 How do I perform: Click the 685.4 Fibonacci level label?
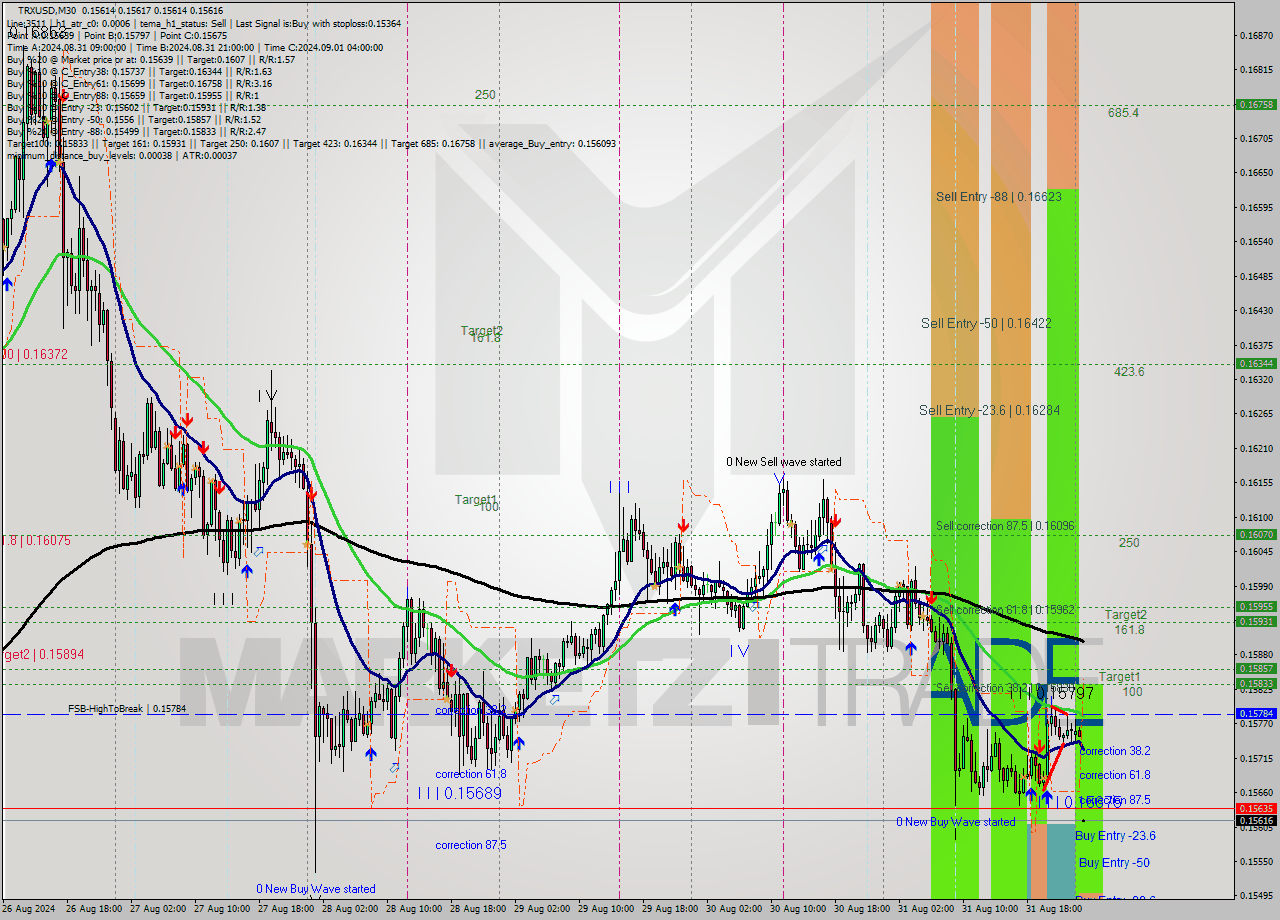(x=1123, y=113)
